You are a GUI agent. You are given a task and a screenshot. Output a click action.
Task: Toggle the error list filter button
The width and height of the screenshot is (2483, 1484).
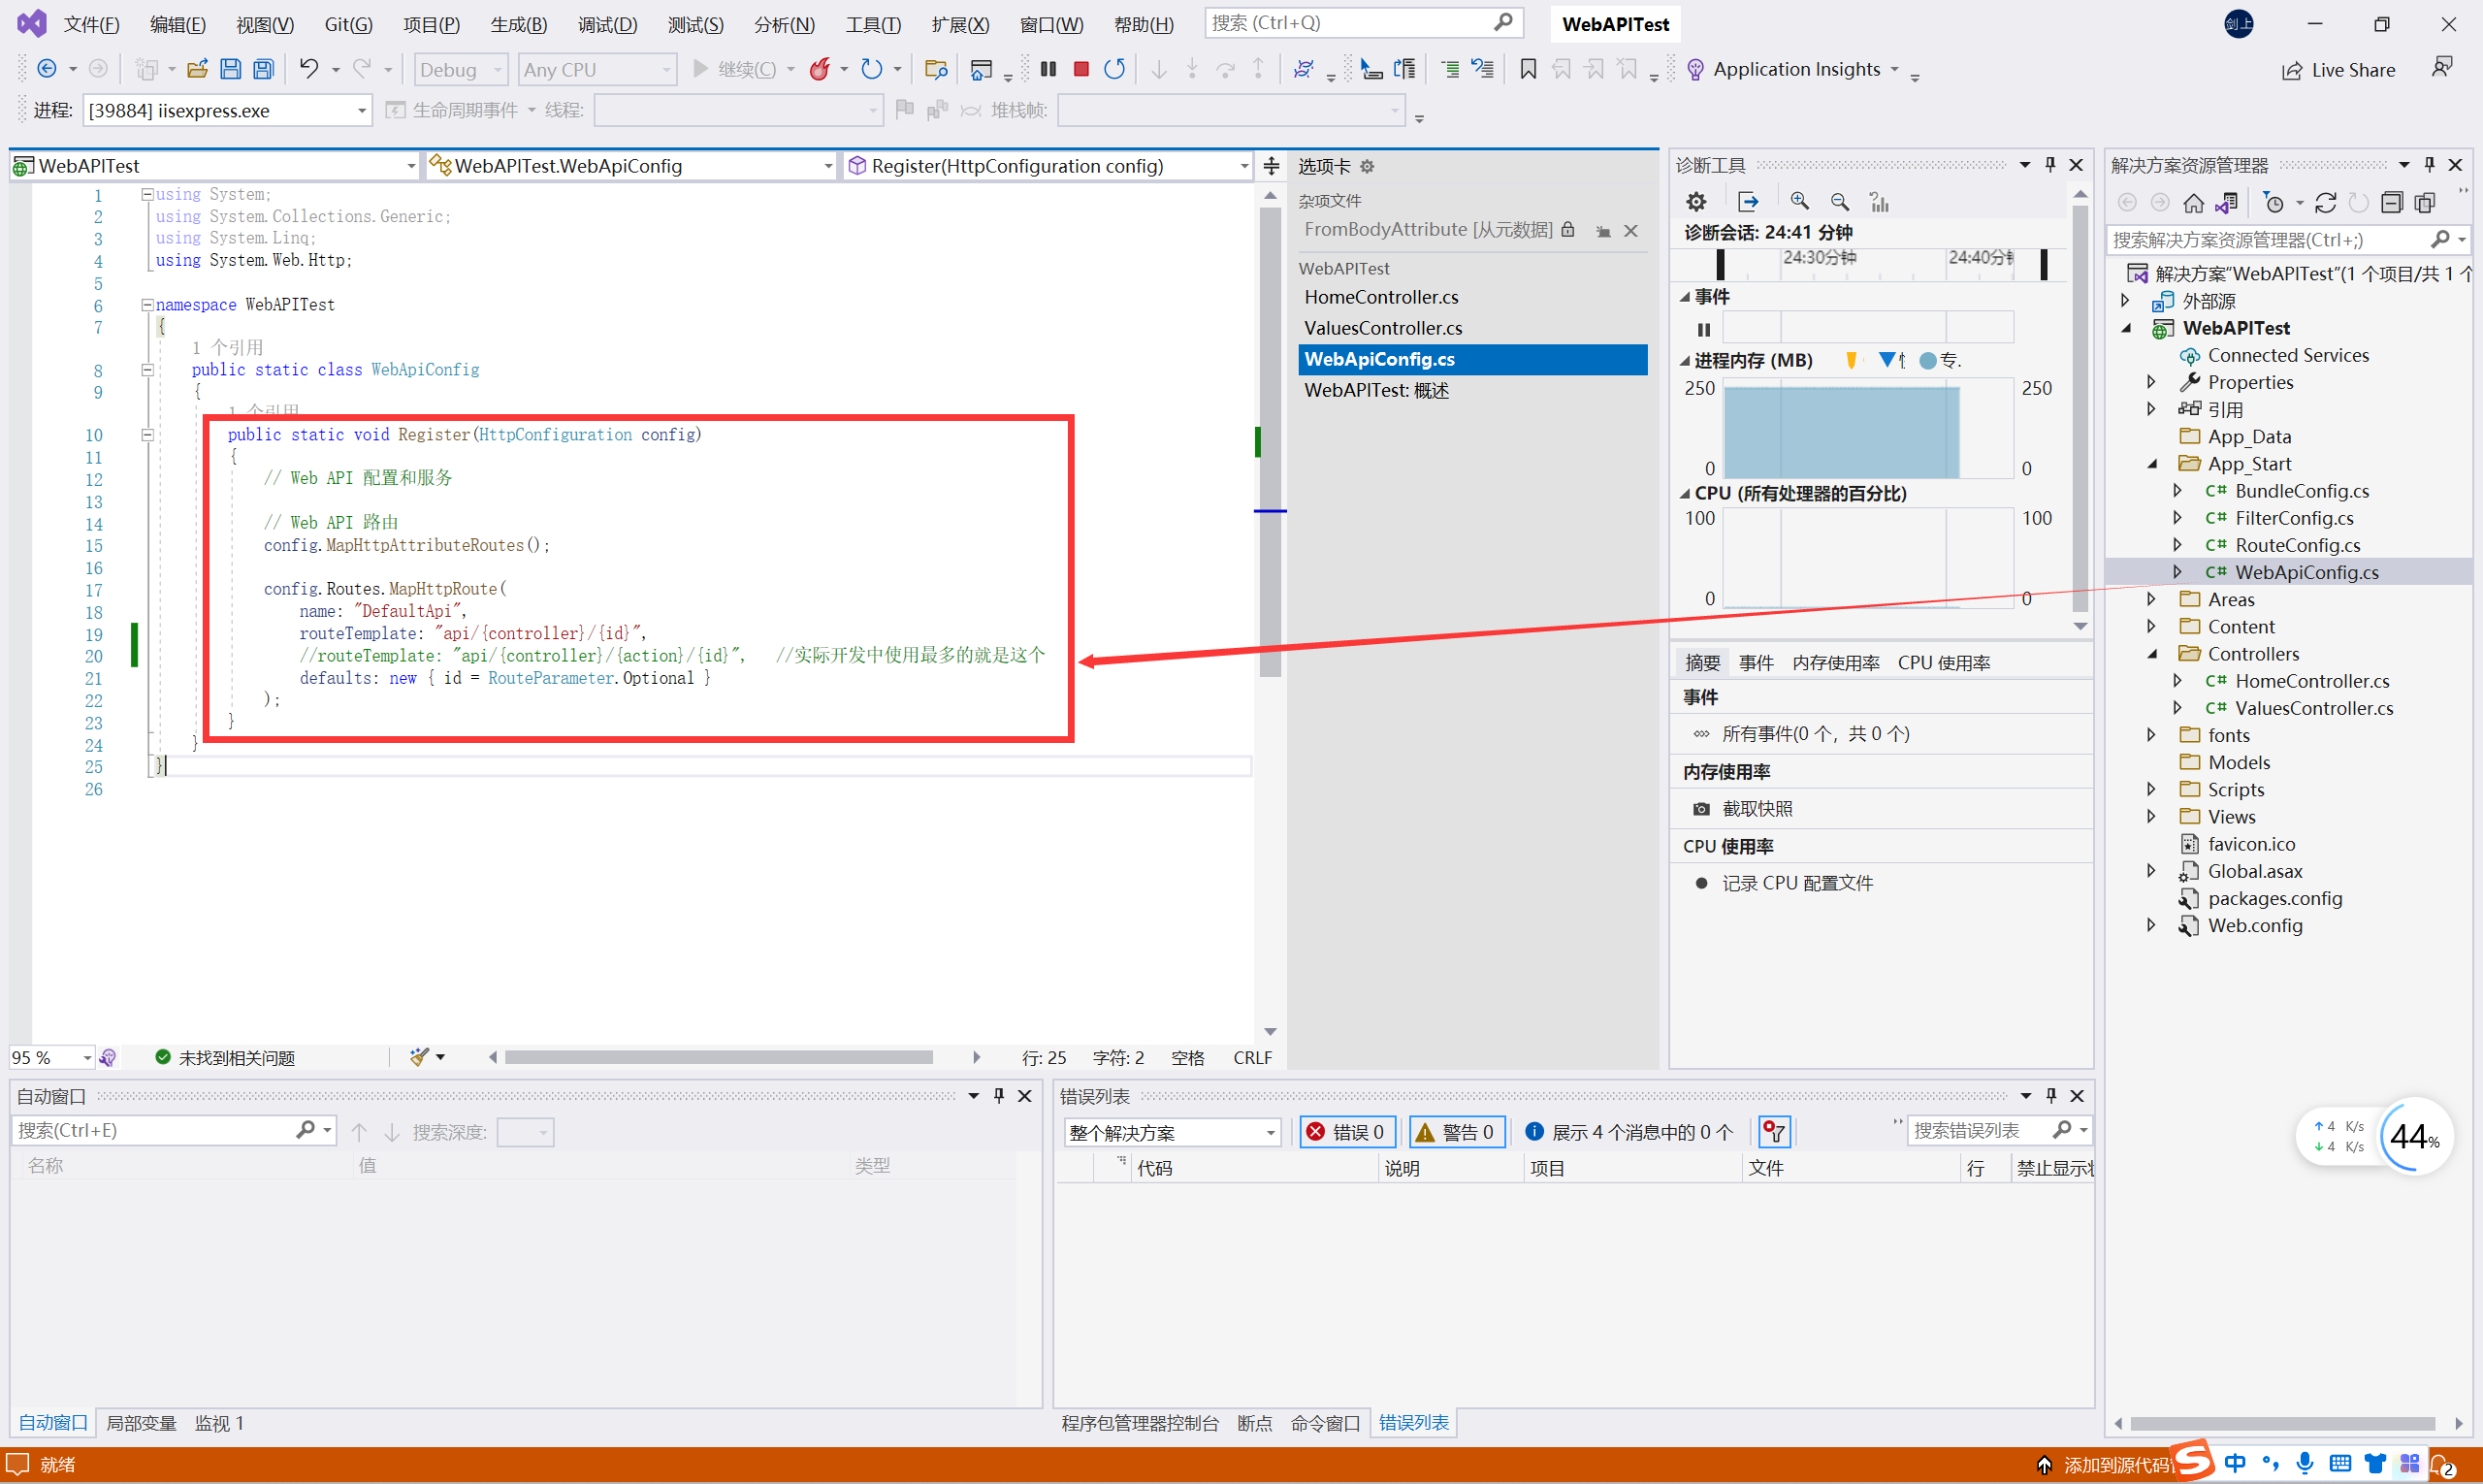[1774, 1131]
